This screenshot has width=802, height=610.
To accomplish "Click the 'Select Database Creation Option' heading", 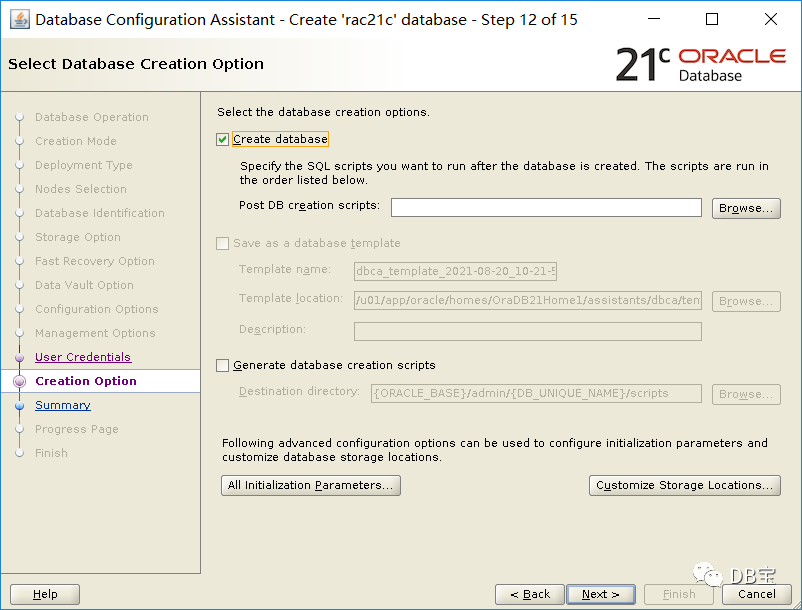I will point(136,64).
